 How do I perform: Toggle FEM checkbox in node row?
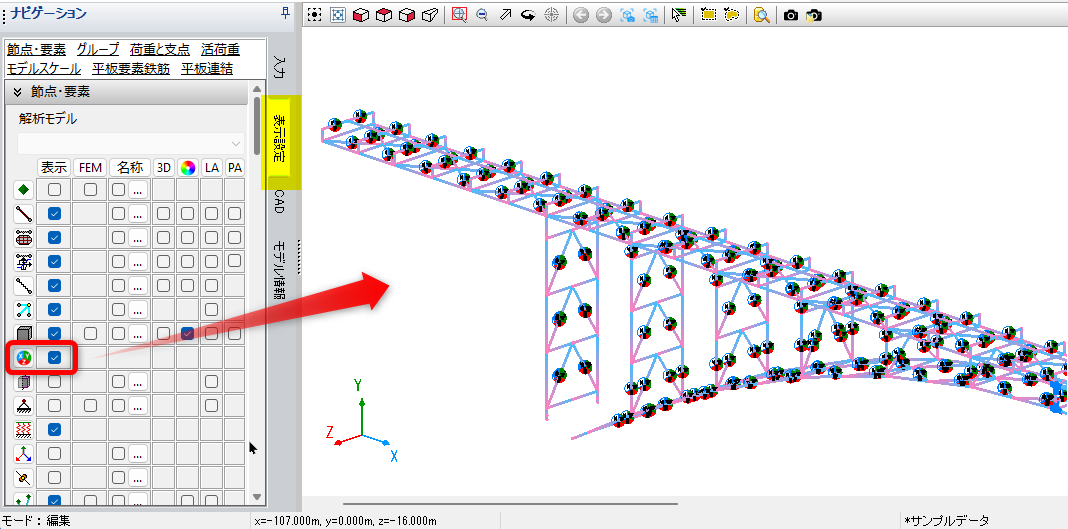(90, 189)
